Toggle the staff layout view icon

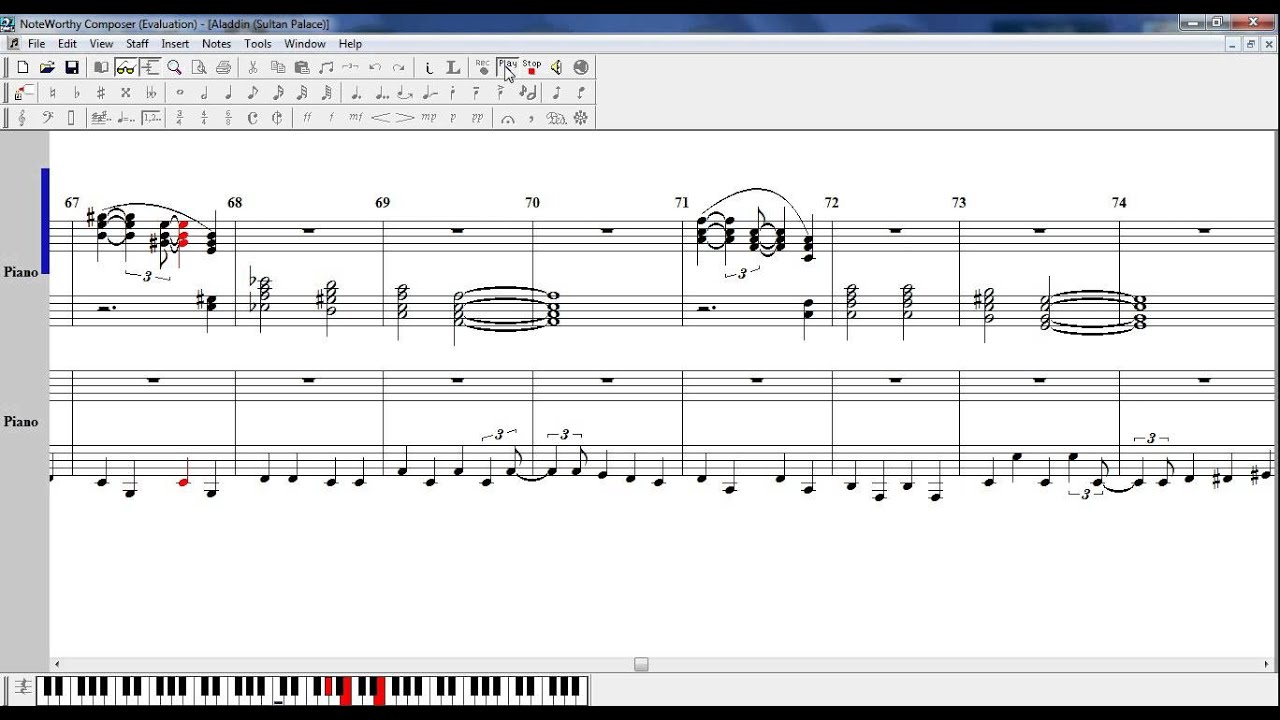pyautogui.click(x=151, y=67)
